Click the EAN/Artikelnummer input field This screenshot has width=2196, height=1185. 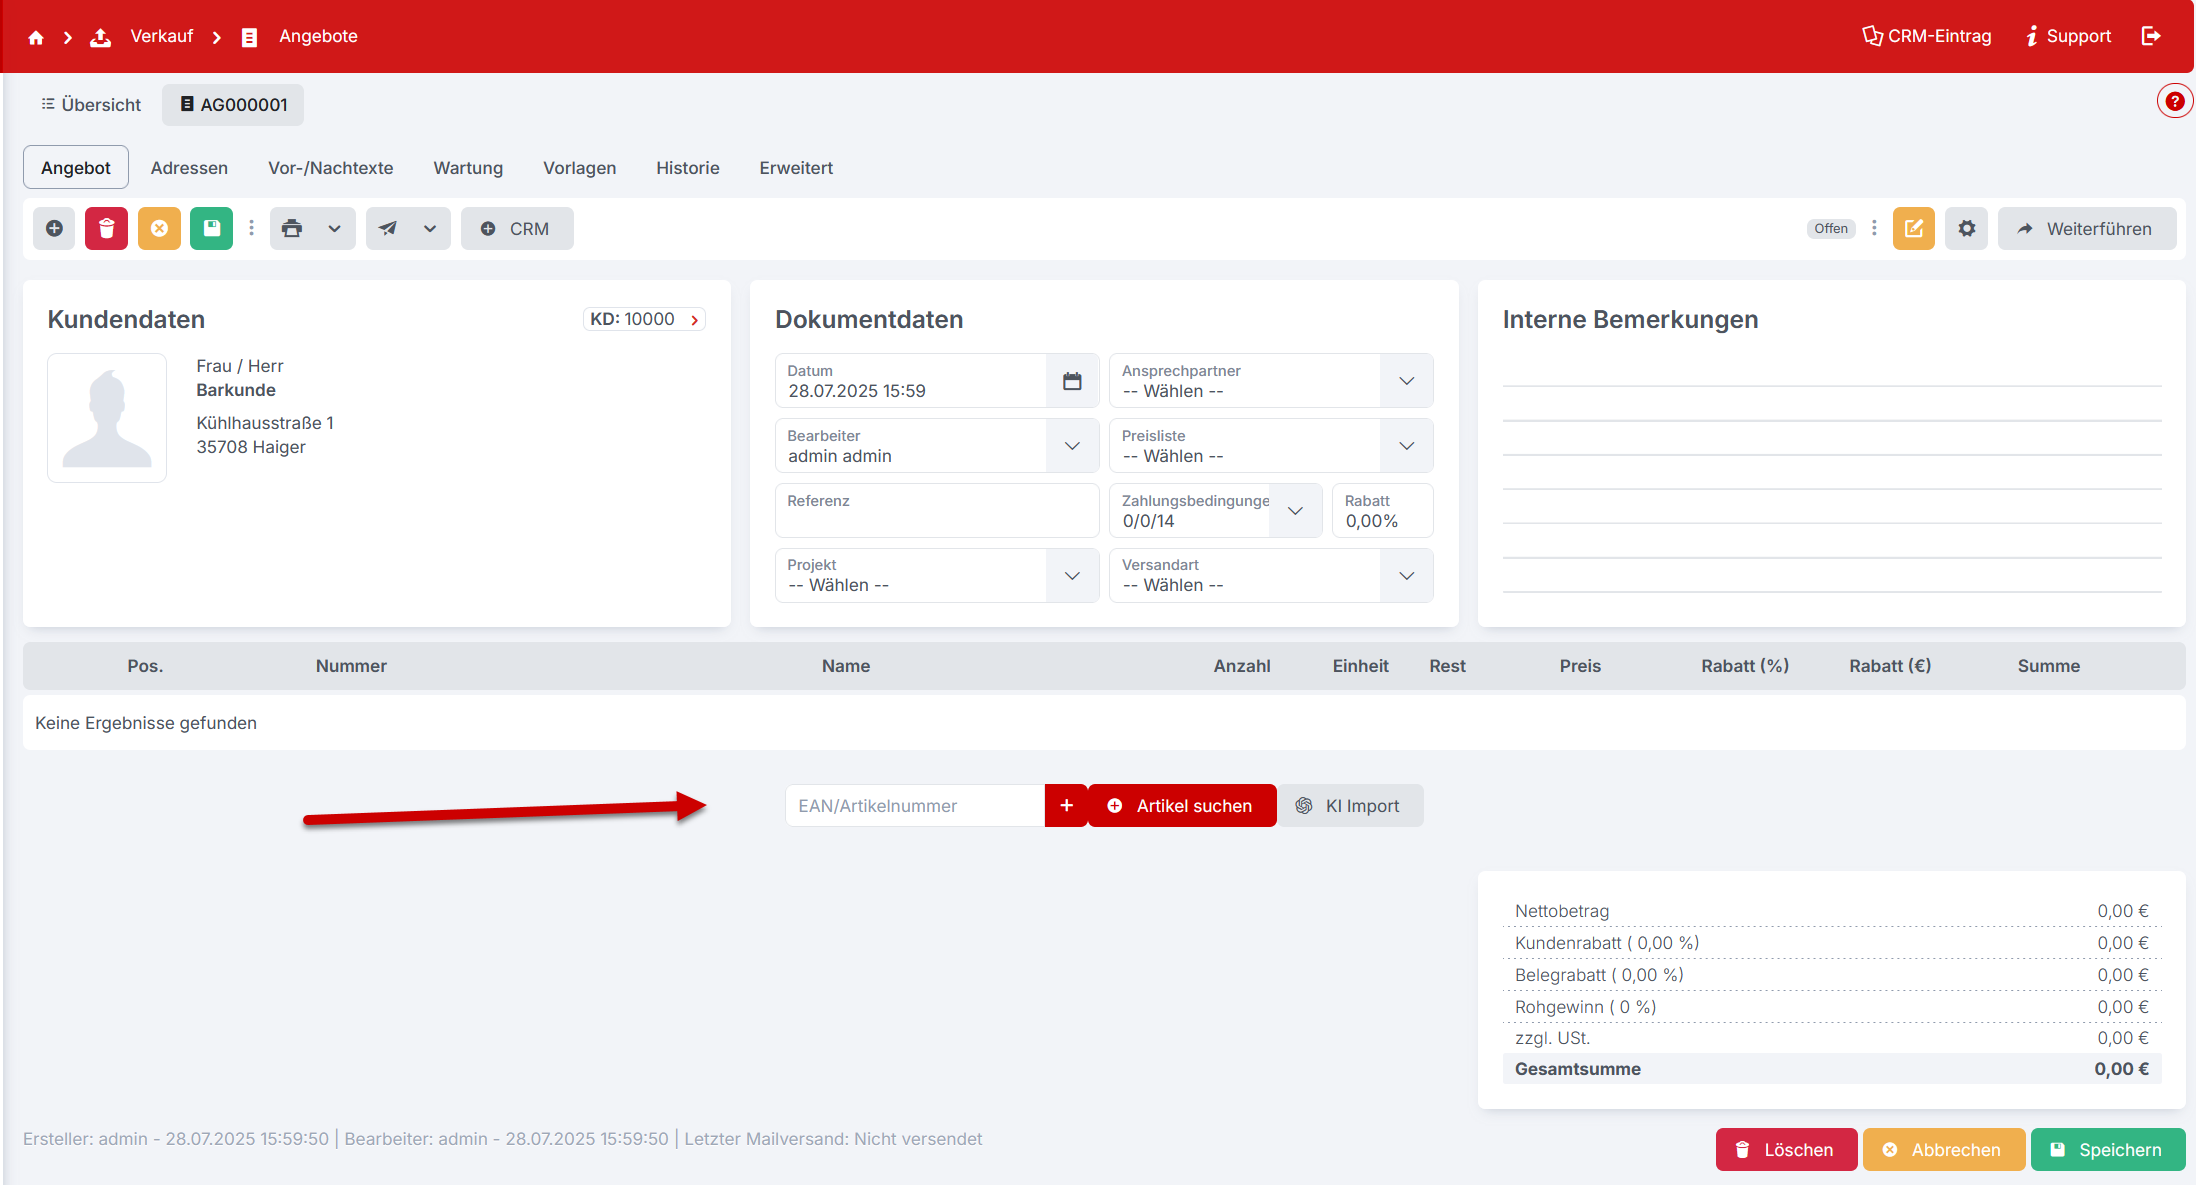tap(914, 806)
